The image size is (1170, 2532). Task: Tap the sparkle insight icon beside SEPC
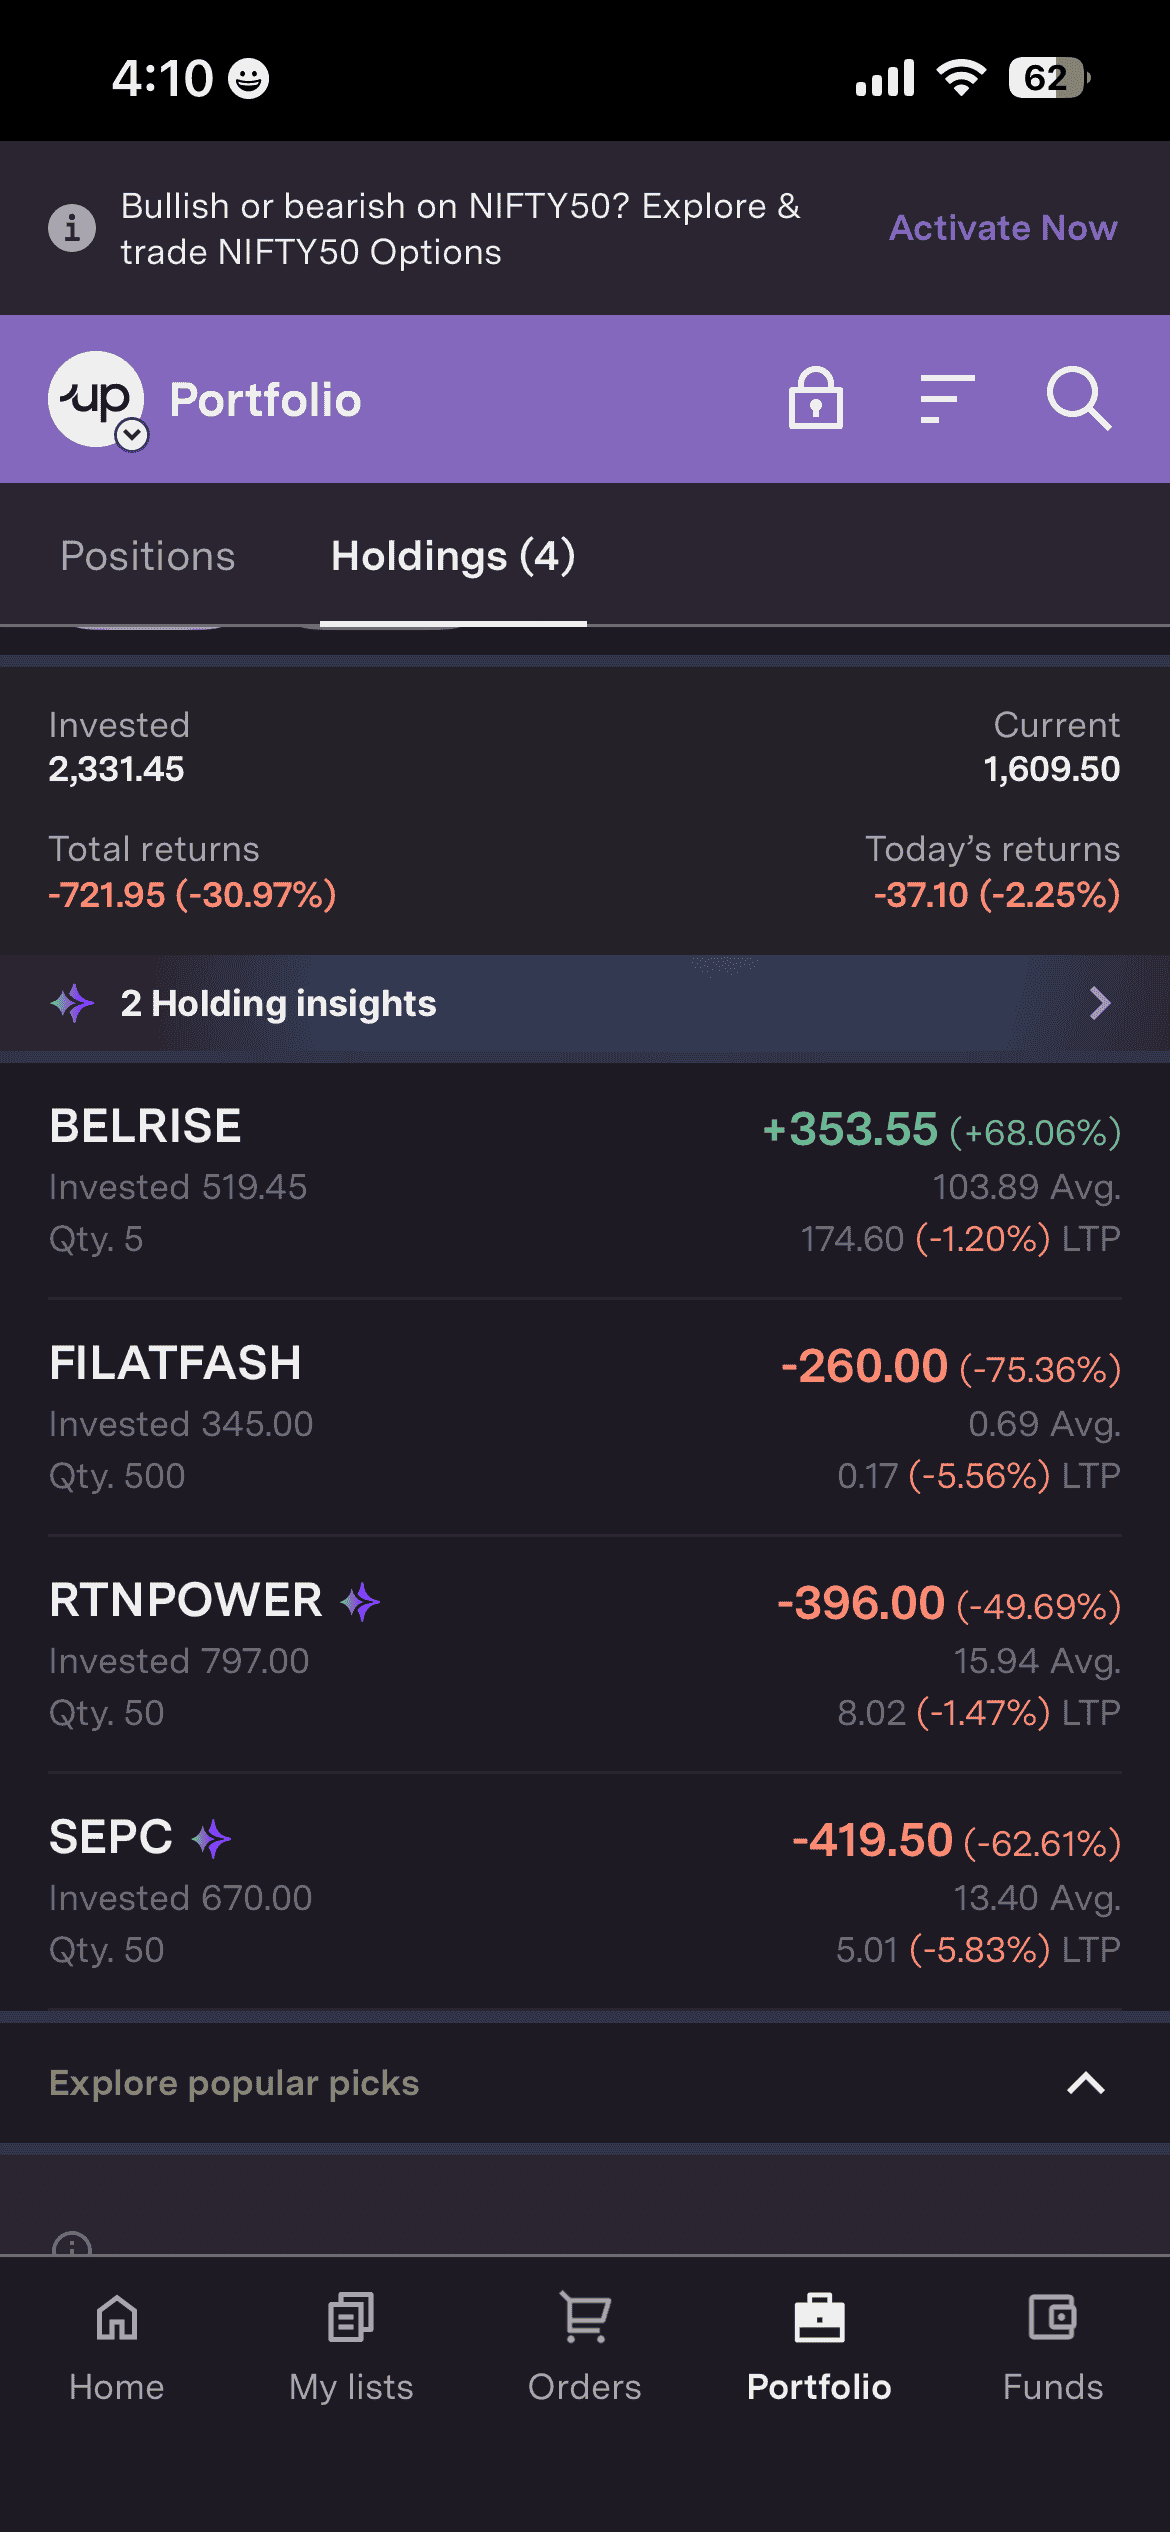pyautogui.click(x=211, y=1838)
